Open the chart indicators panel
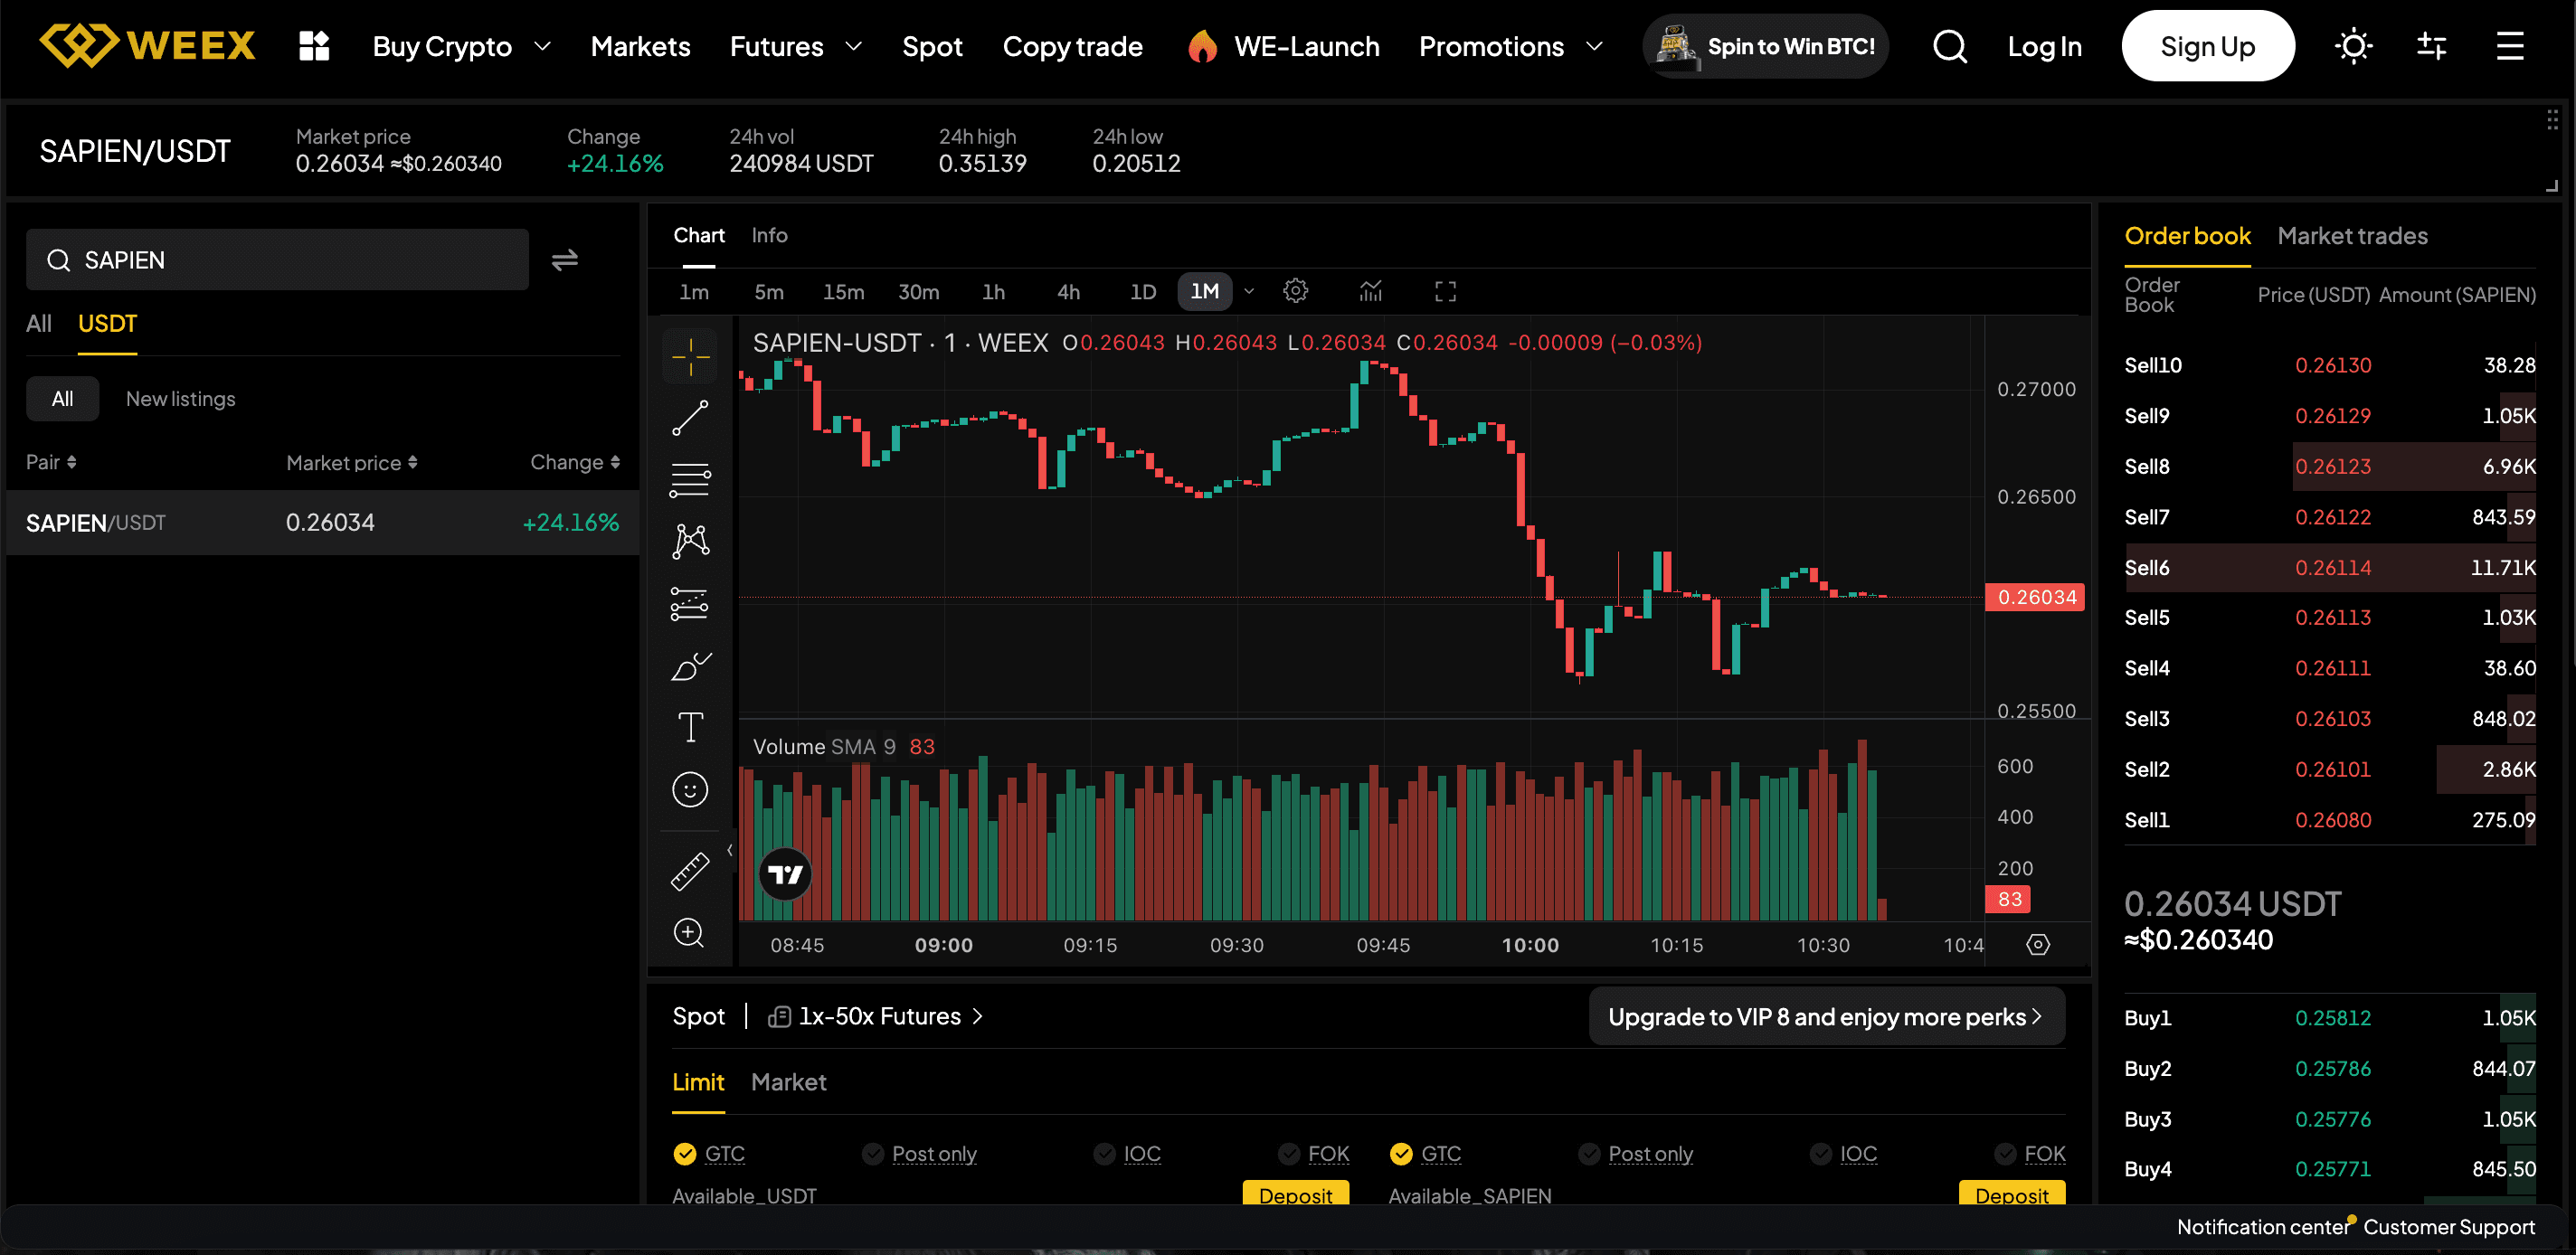 pyautogui.click(x=1371, y=291)
